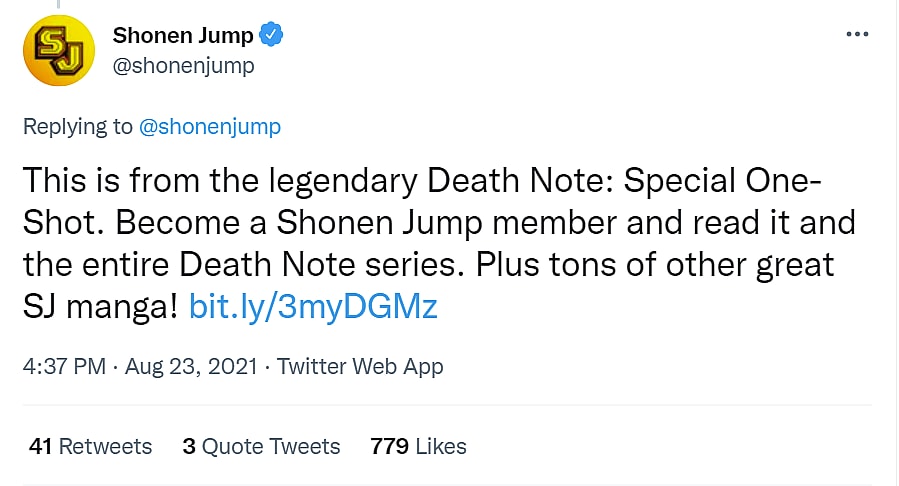The width and height of the screenshot is (899, 486).
Task: Click the 4:37 PM timestamp
Action: (64, 366)
